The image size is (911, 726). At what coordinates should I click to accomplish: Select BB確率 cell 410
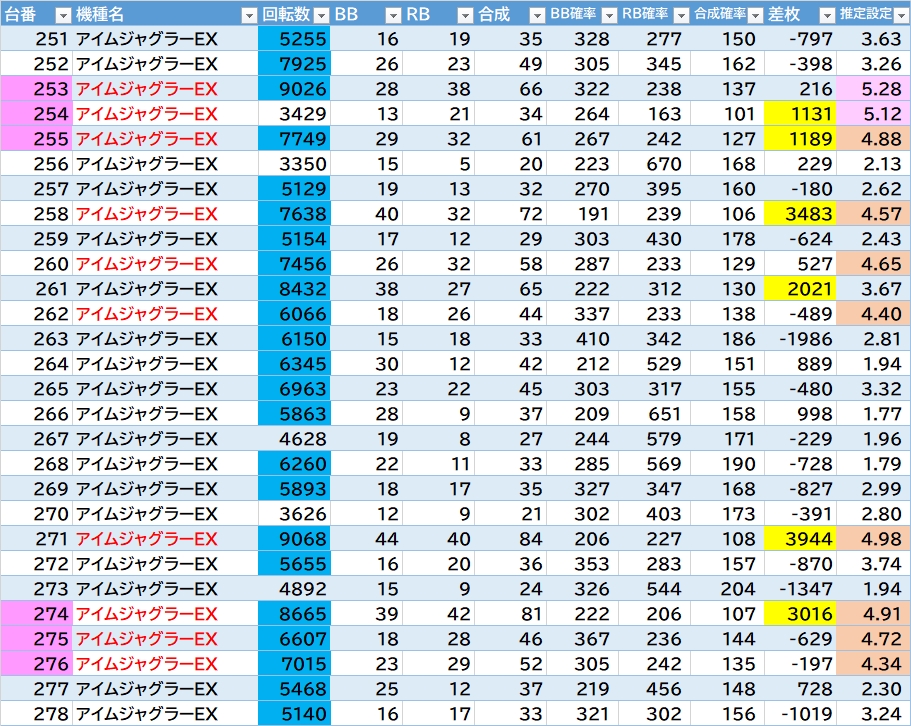pos(582,339)
